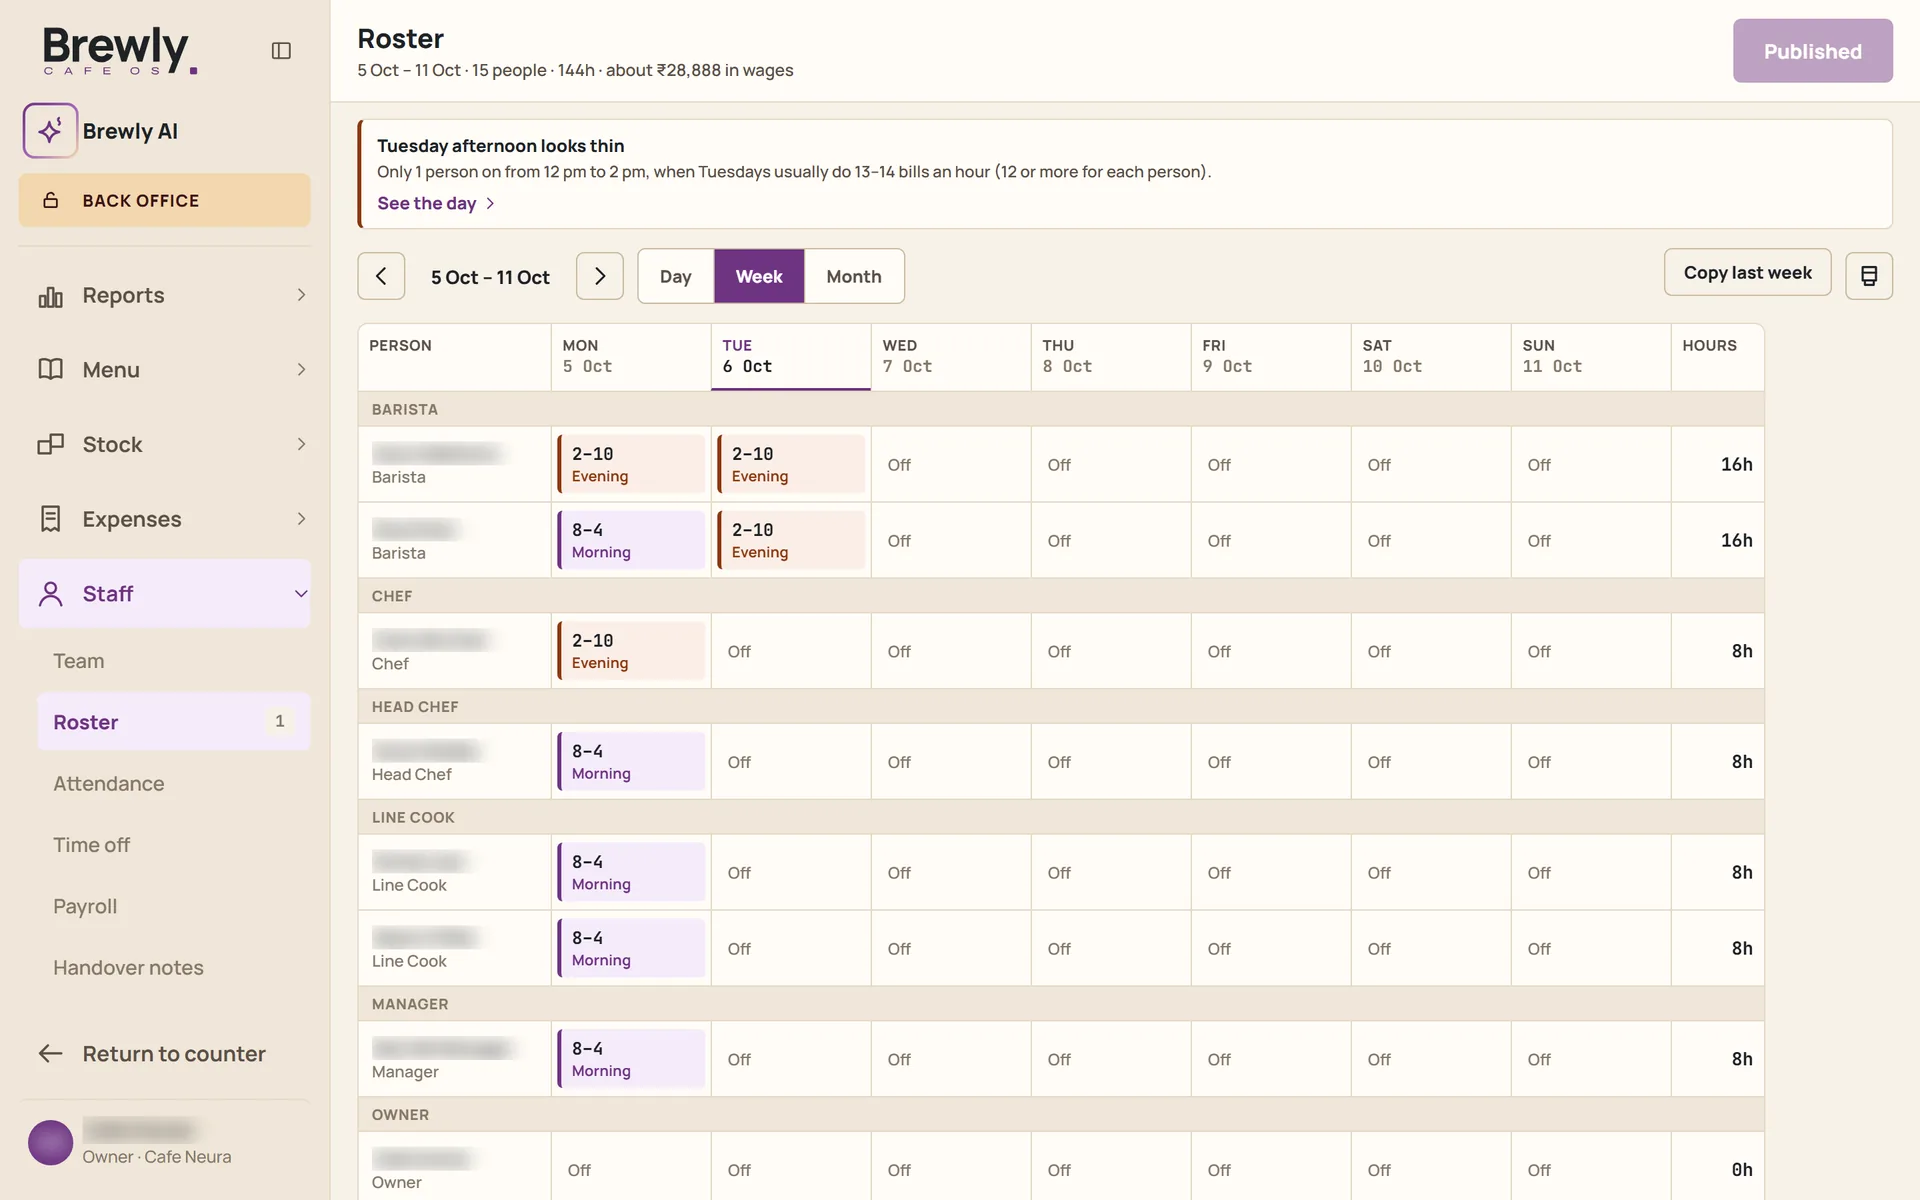Click the Stock boxes icon
Image resolution: width=1920 pixels, height=1200 pixels.
51,444
